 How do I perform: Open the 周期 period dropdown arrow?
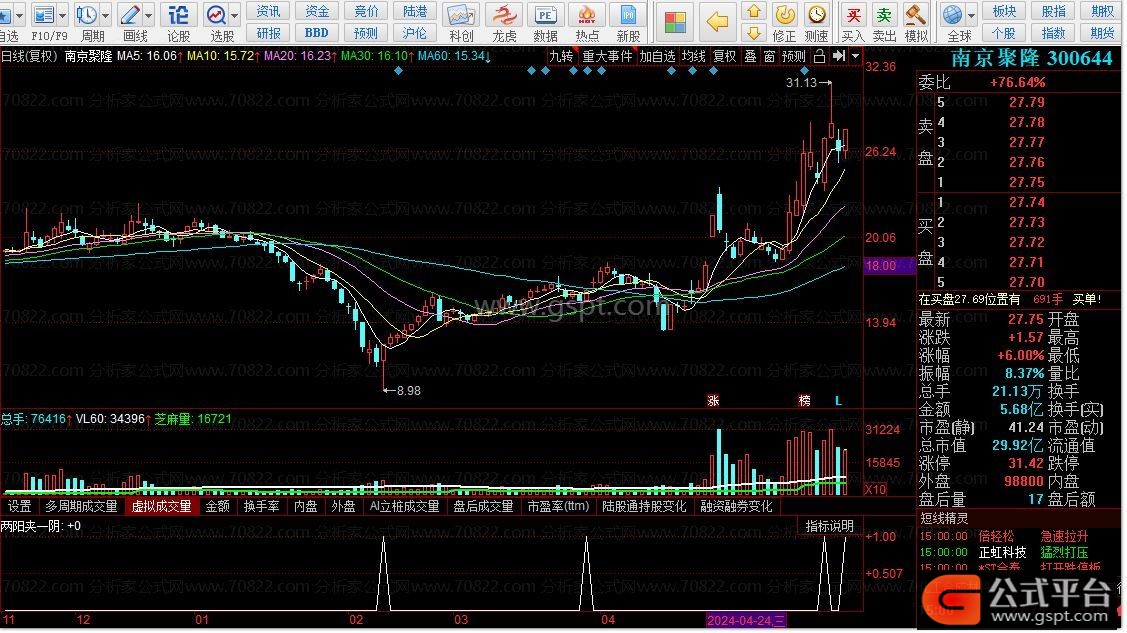point(106,14)
